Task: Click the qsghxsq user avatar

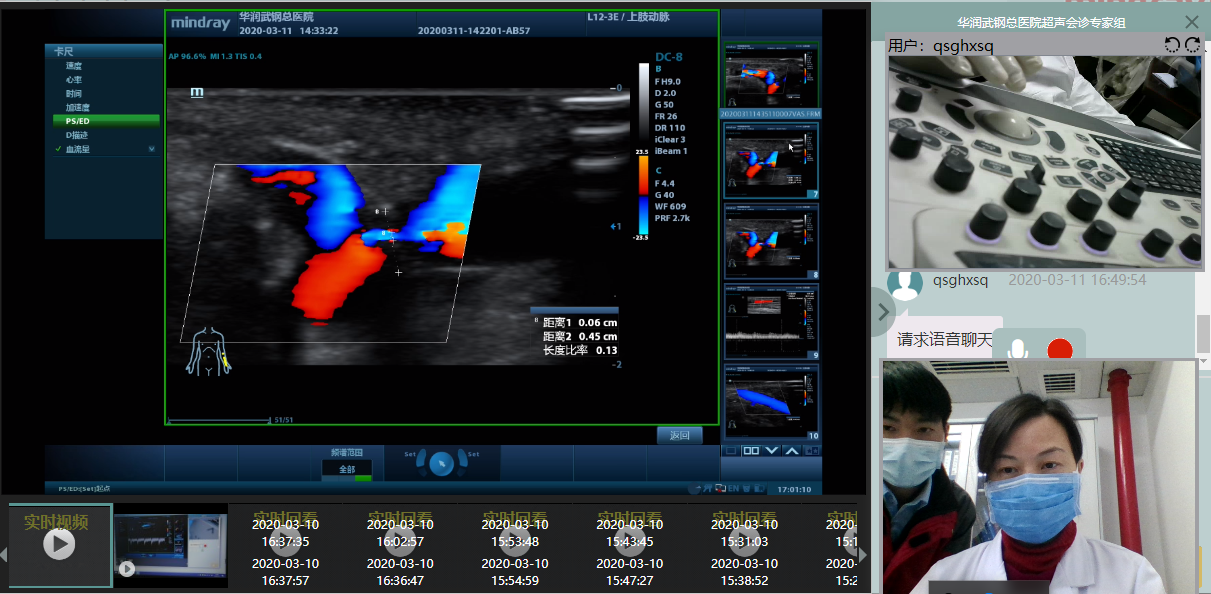Action: coord(905,282)
